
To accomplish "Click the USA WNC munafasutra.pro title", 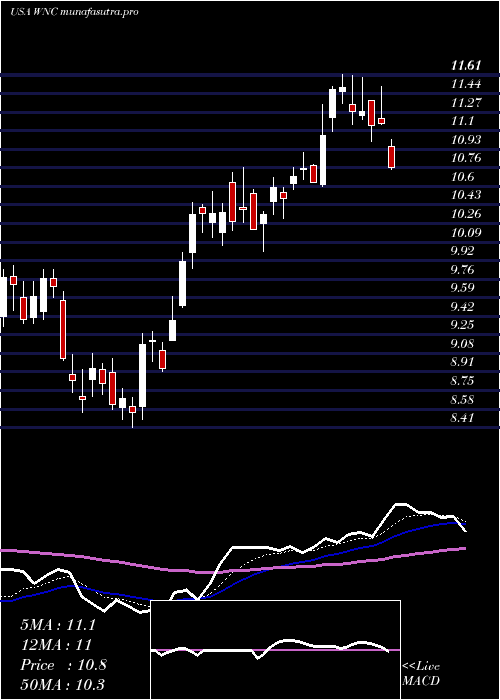I will point(74,12).
